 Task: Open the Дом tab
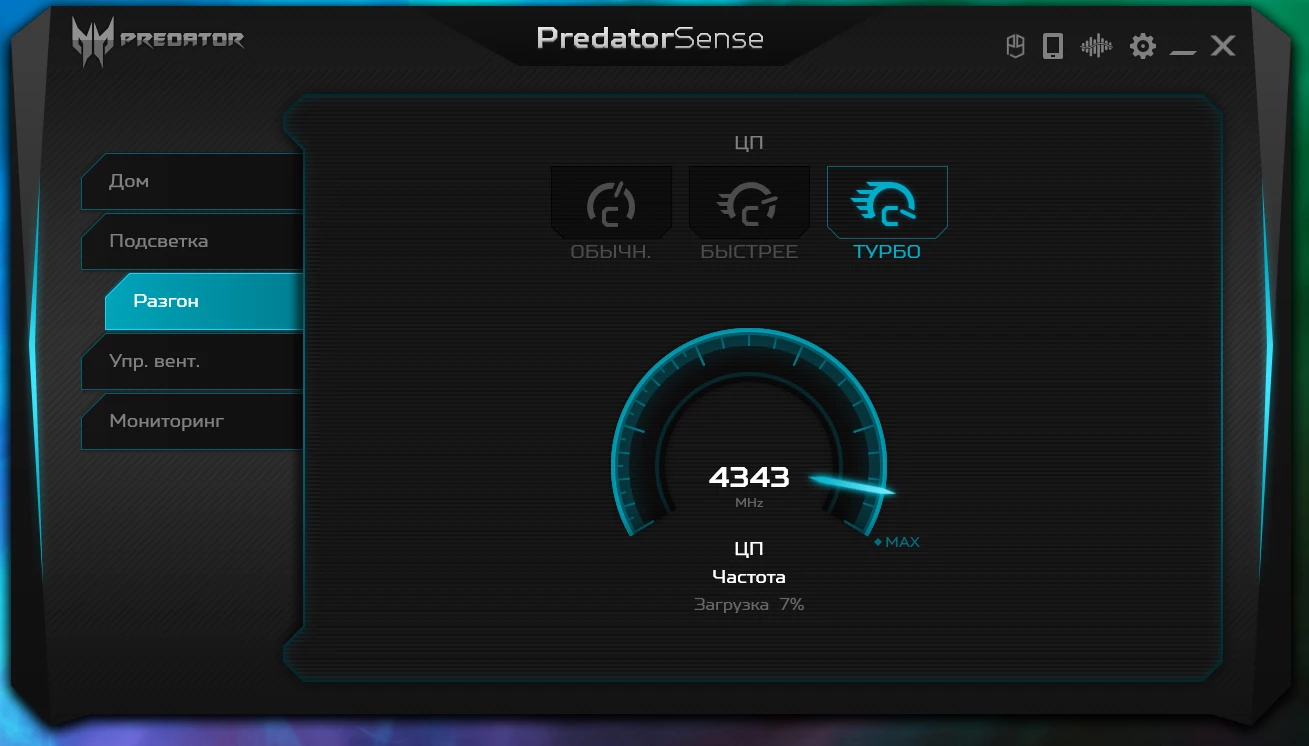(192, 182)
